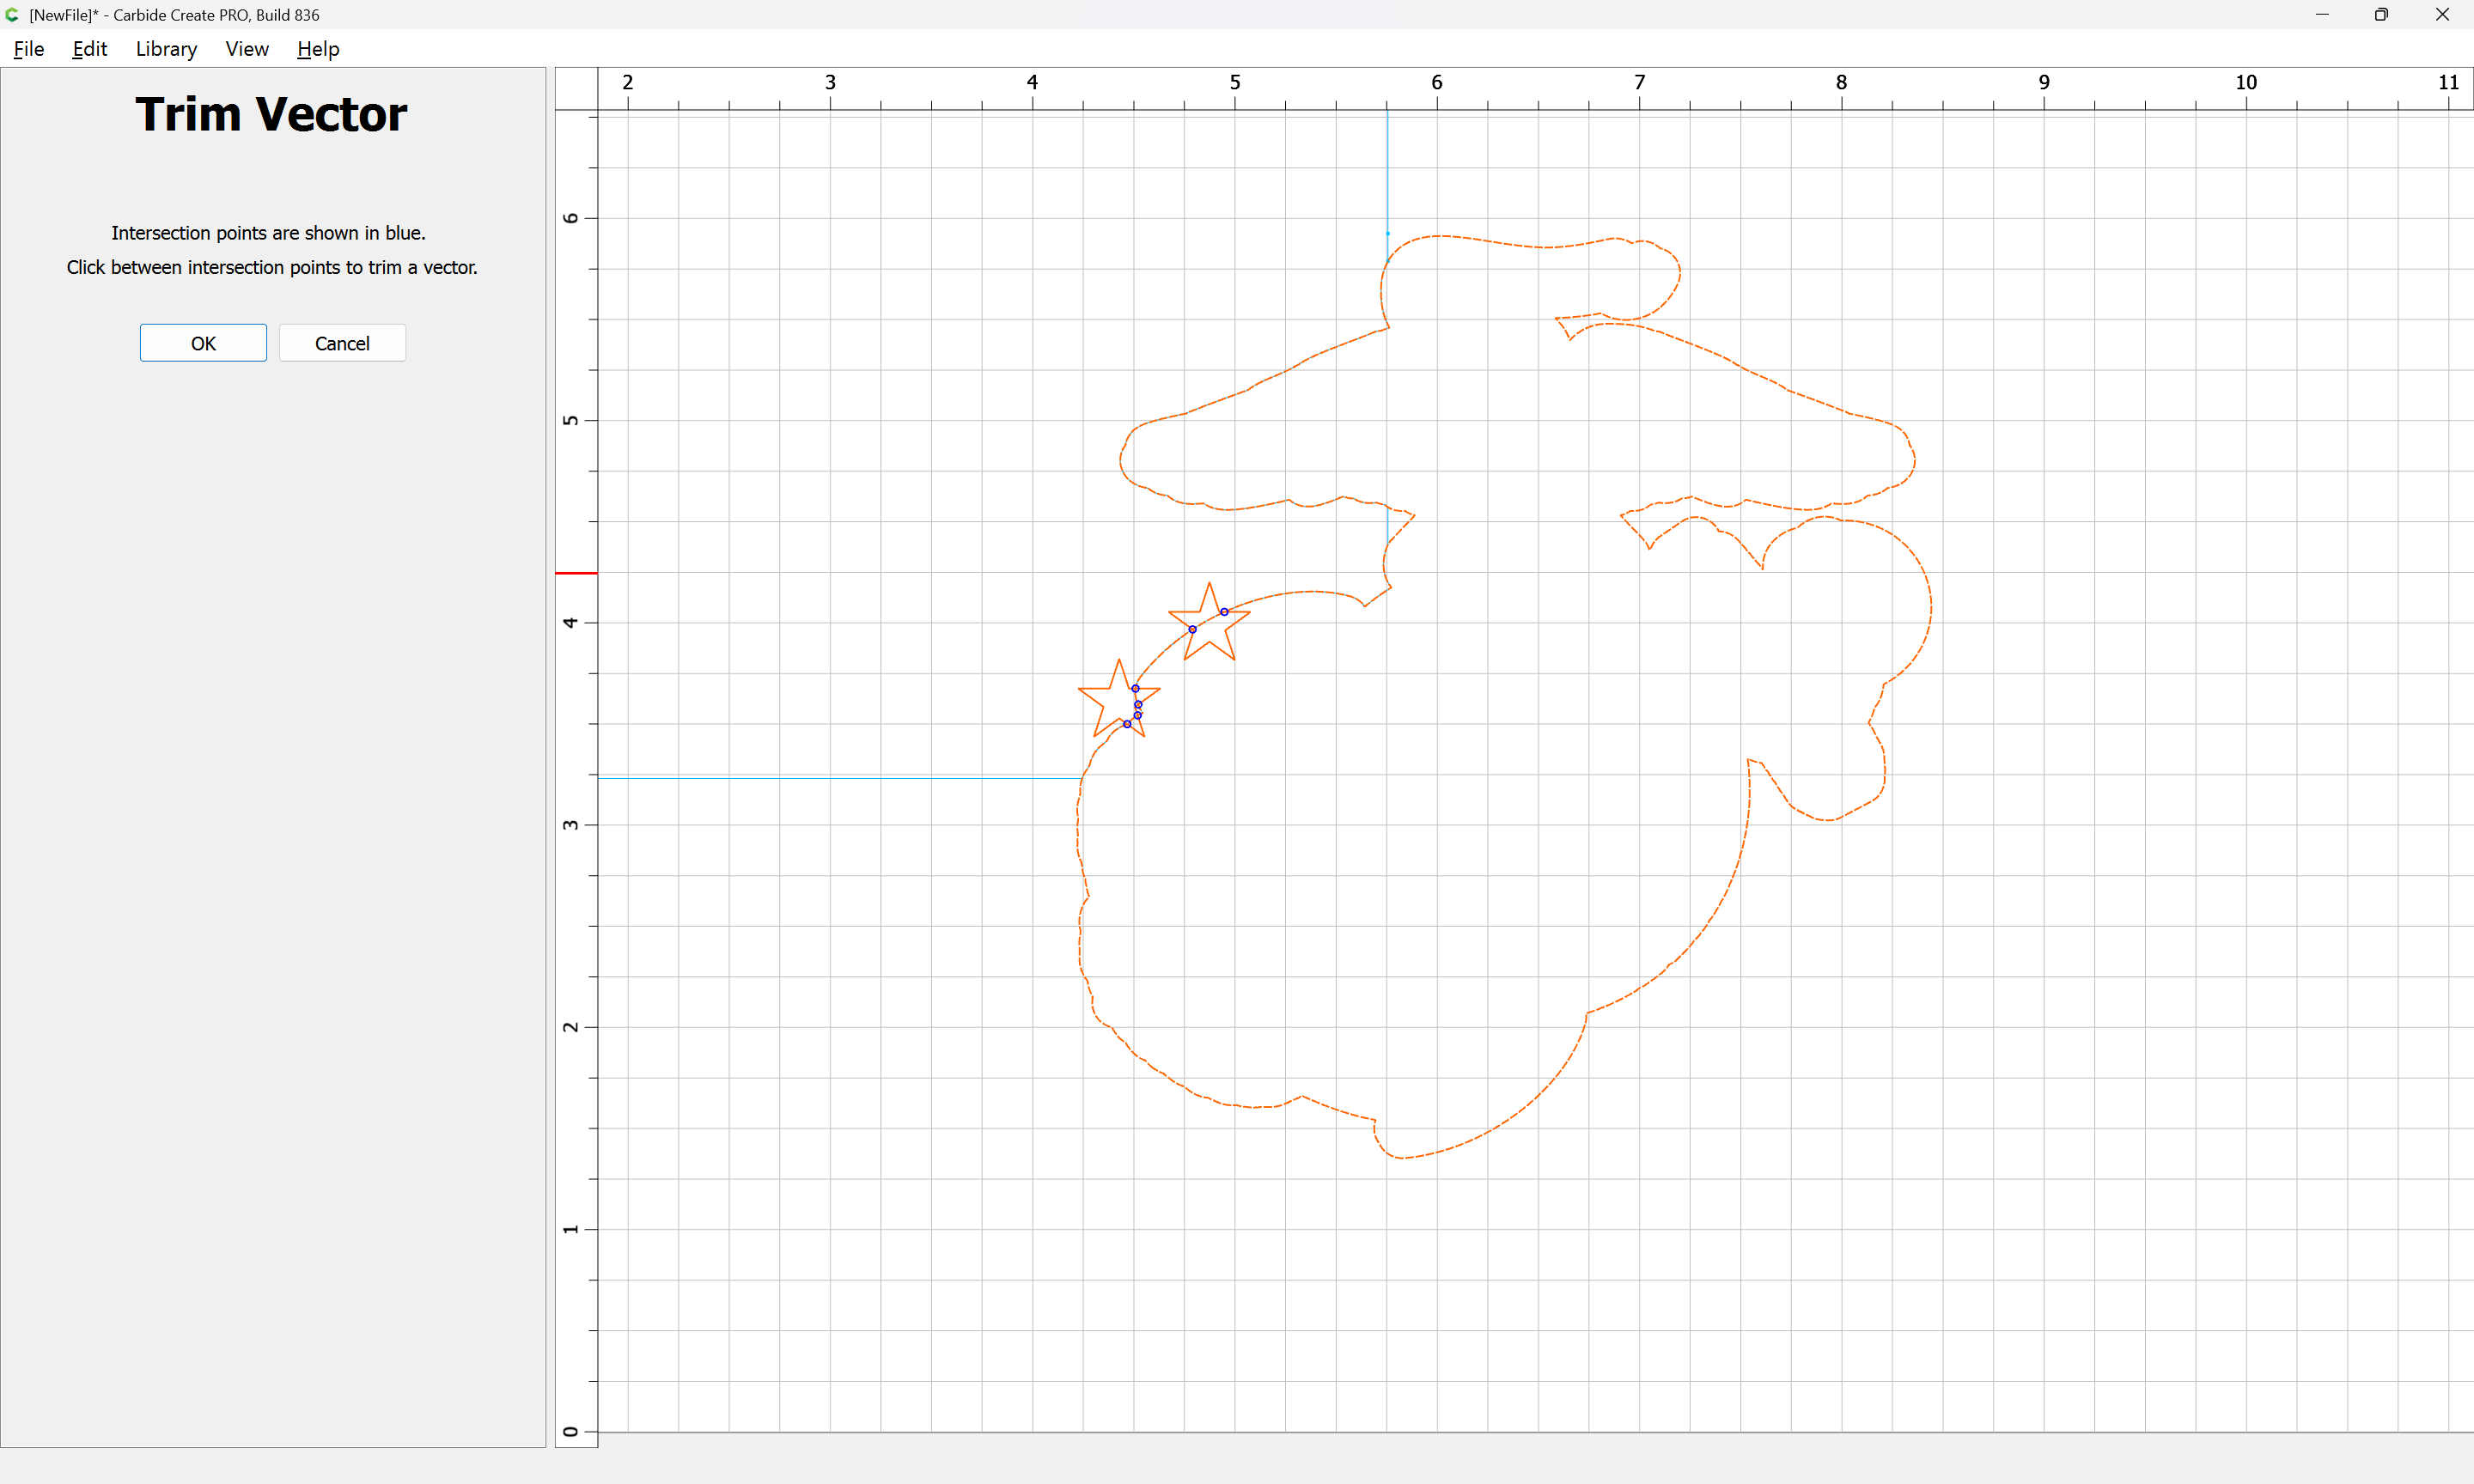Minimize the Carbide Create window
The image size is (2474, 1484).
tap(2321, 15)
